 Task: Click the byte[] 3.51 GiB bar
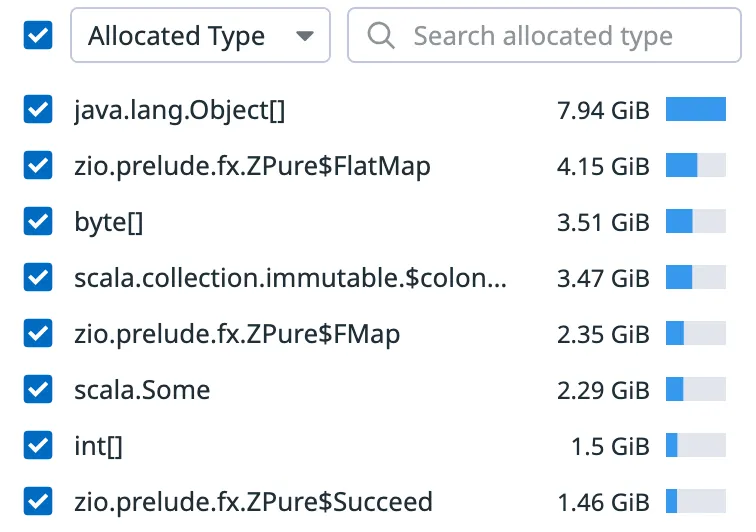(x=696, y=222)
